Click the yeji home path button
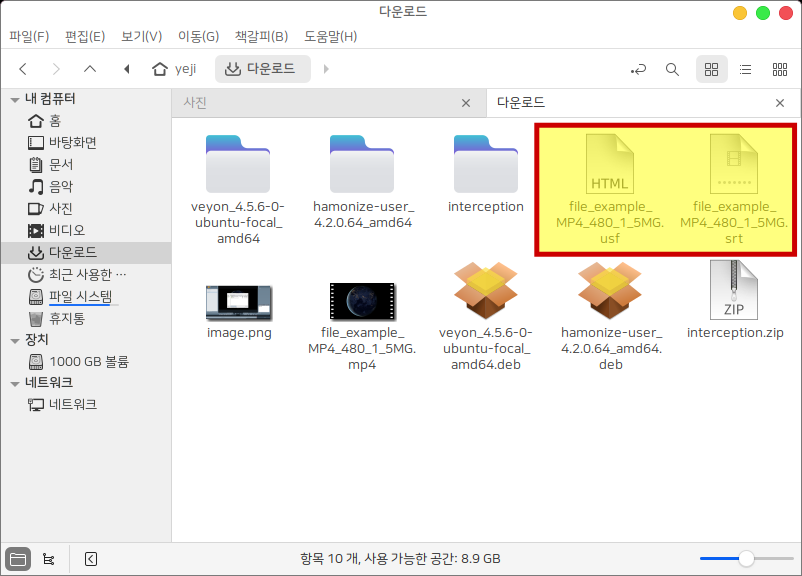This screenshot has width=802, height=576. (173, 69)
